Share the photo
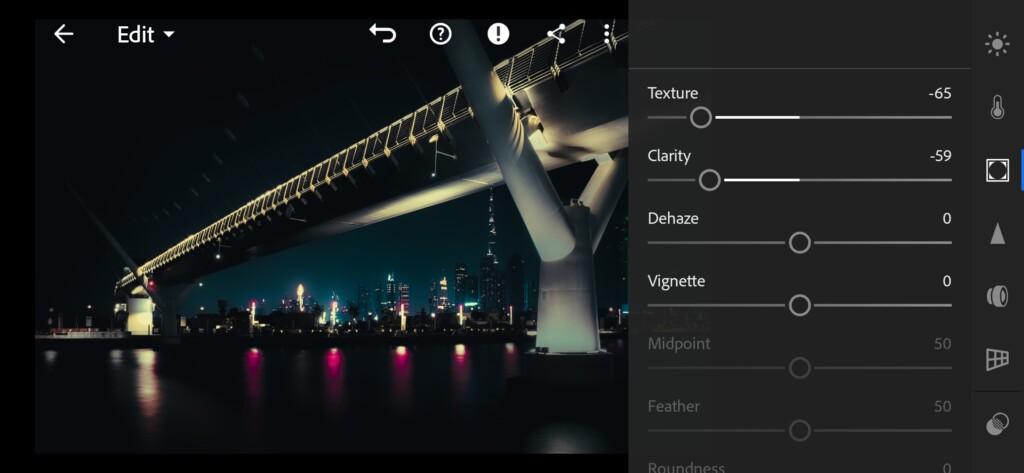 (x=556, y=34)
